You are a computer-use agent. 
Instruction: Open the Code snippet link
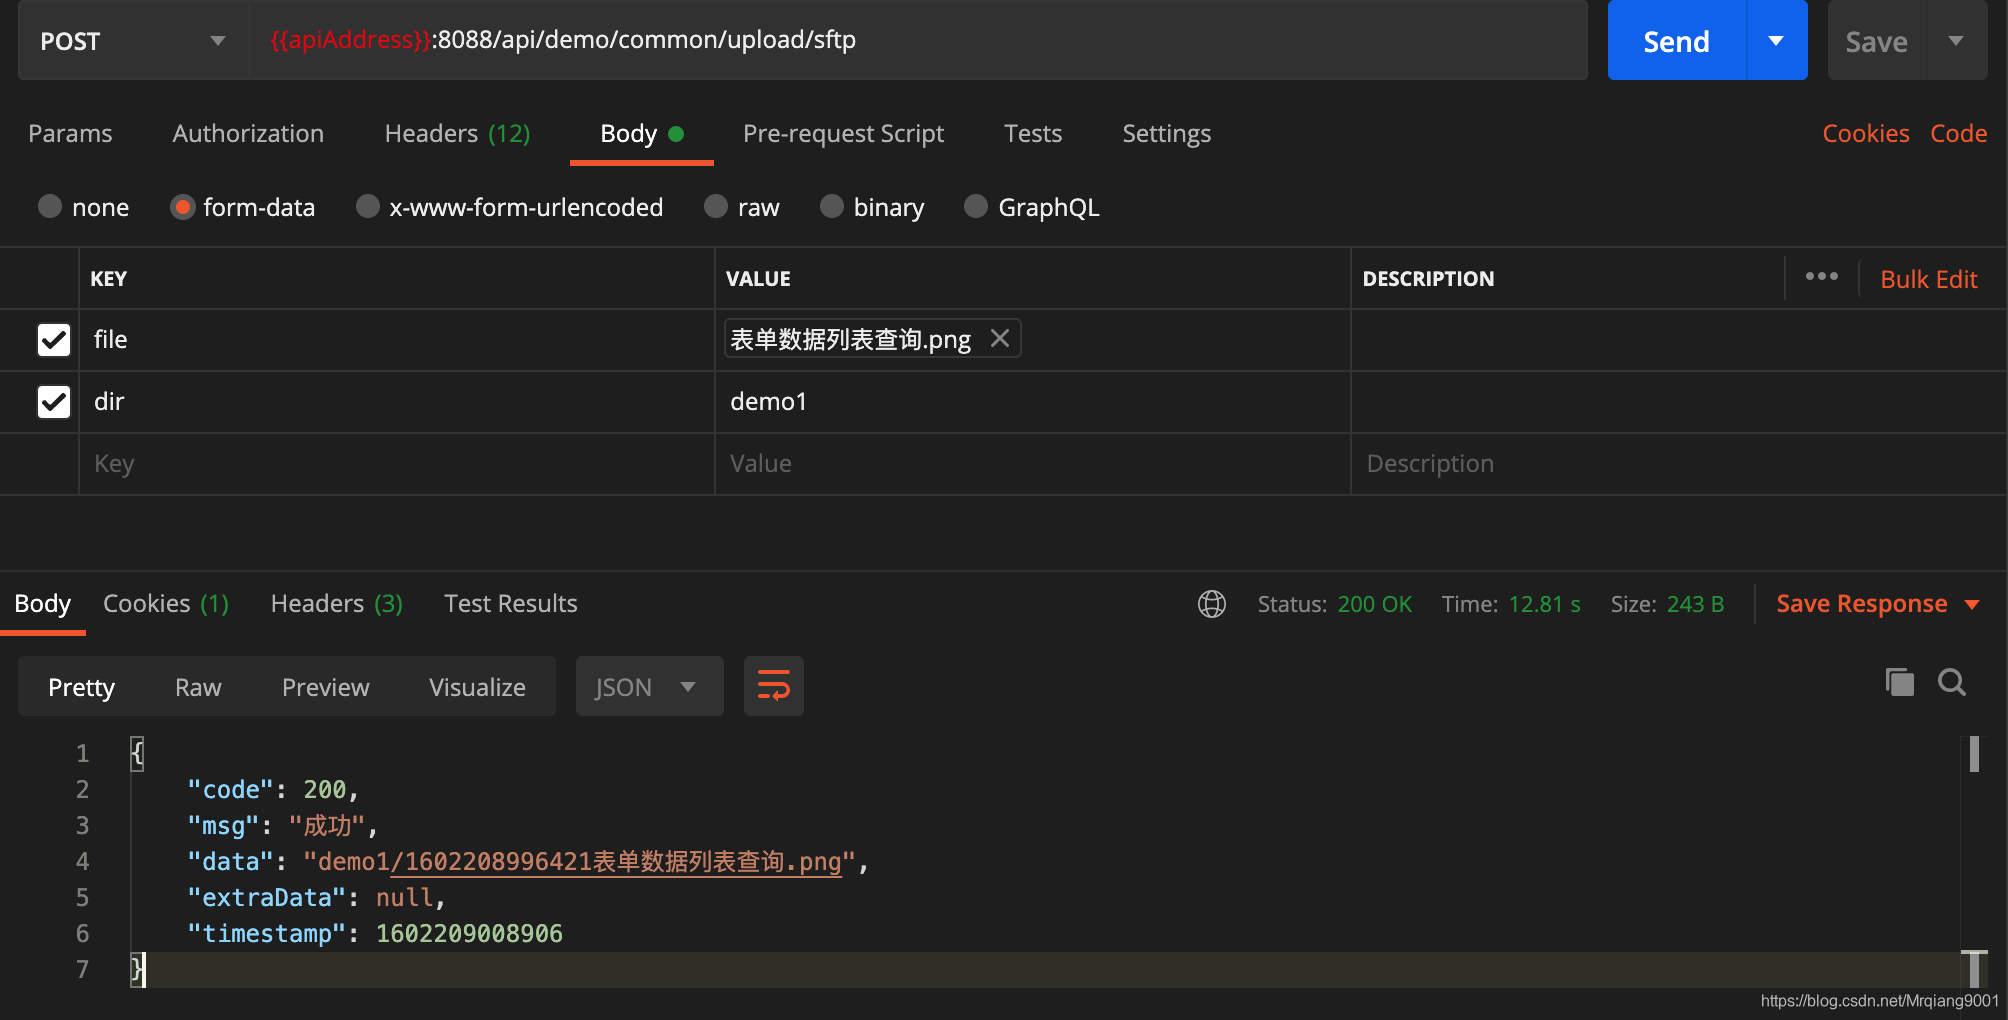(1959, 133)
